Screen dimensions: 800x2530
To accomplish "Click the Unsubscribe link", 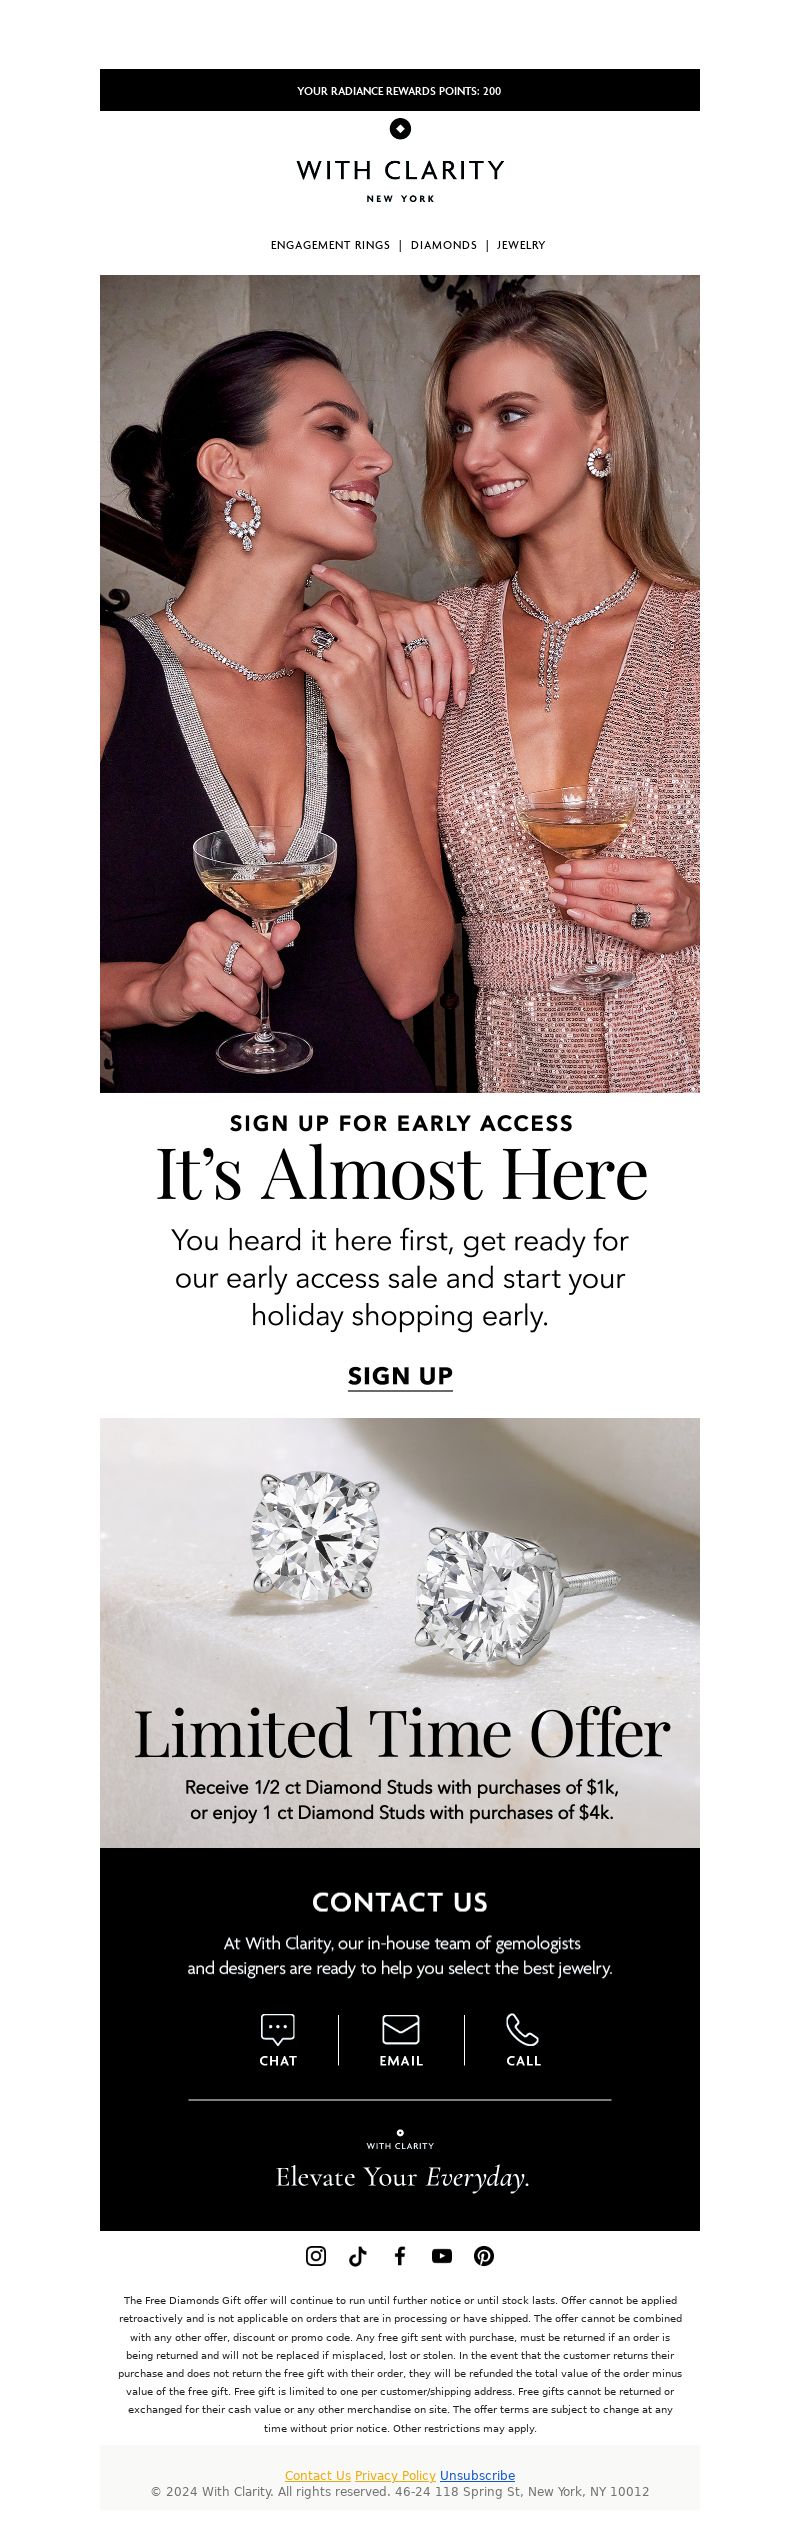I will click(x=477, y=2475).
